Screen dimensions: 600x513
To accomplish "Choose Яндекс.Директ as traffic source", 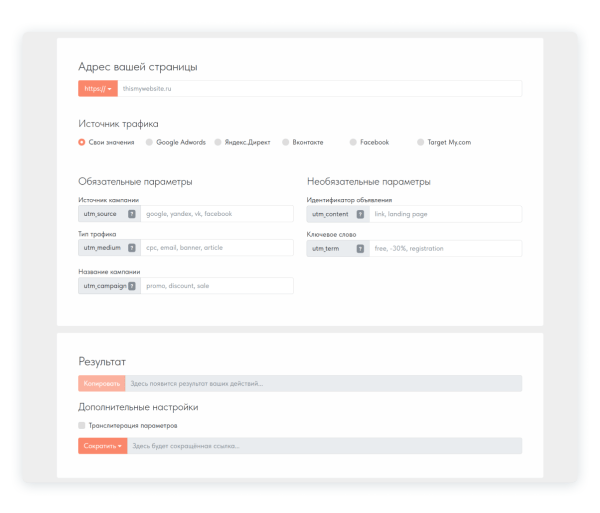I will tap(218, 142).
